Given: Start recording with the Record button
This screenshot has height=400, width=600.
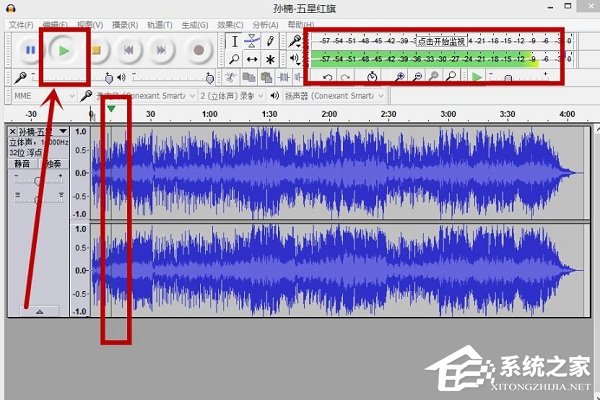Looking at the screenshot, I should 198,50.
